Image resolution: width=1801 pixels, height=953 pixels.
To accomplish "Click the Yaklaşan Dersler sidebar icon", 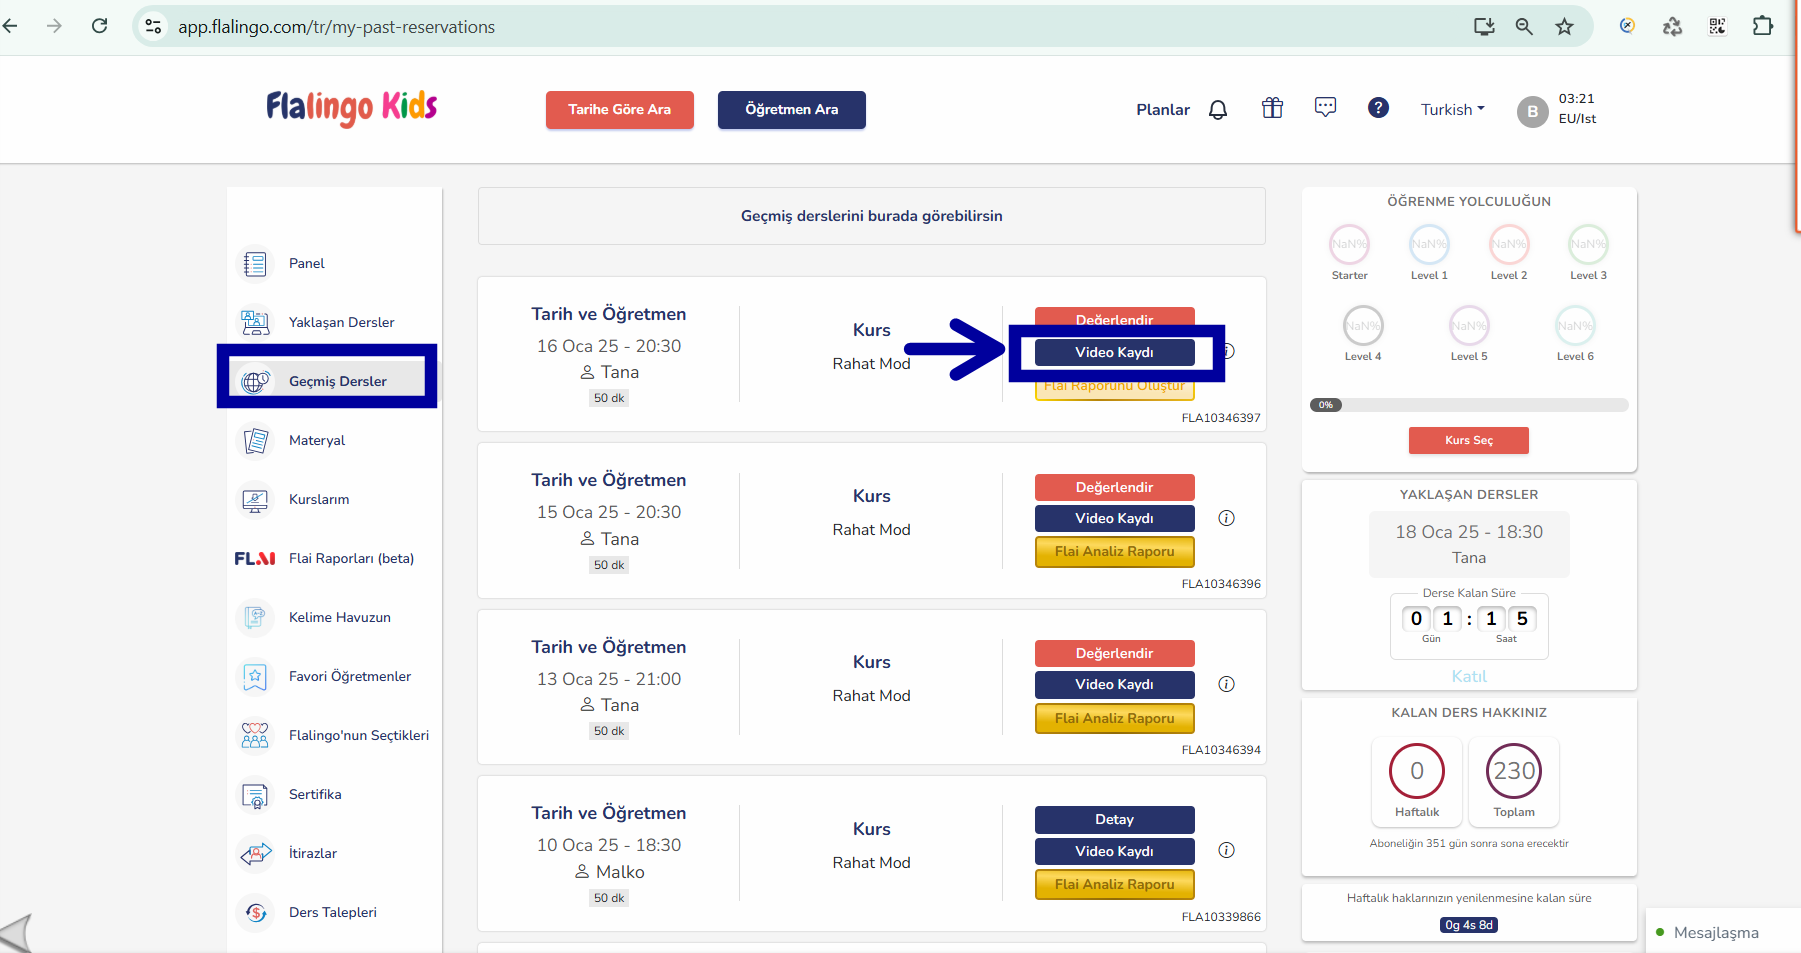I will (255, 322).
